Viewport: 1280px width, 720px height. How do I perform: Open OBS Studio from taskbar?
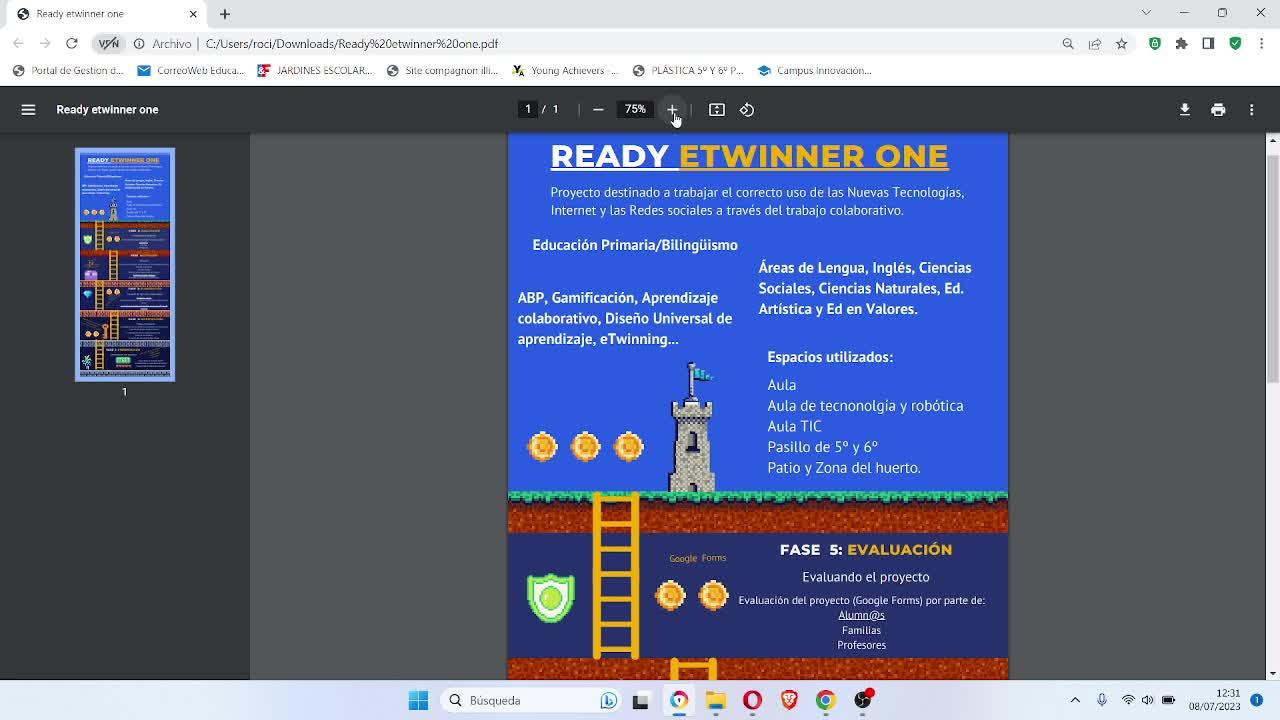(x=863, y=700)
